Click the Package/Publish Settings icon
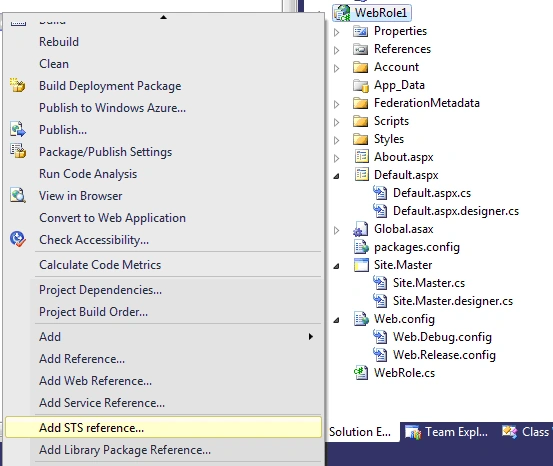The width and height of the screenshot is (553, 466). (x=18, y=151)
